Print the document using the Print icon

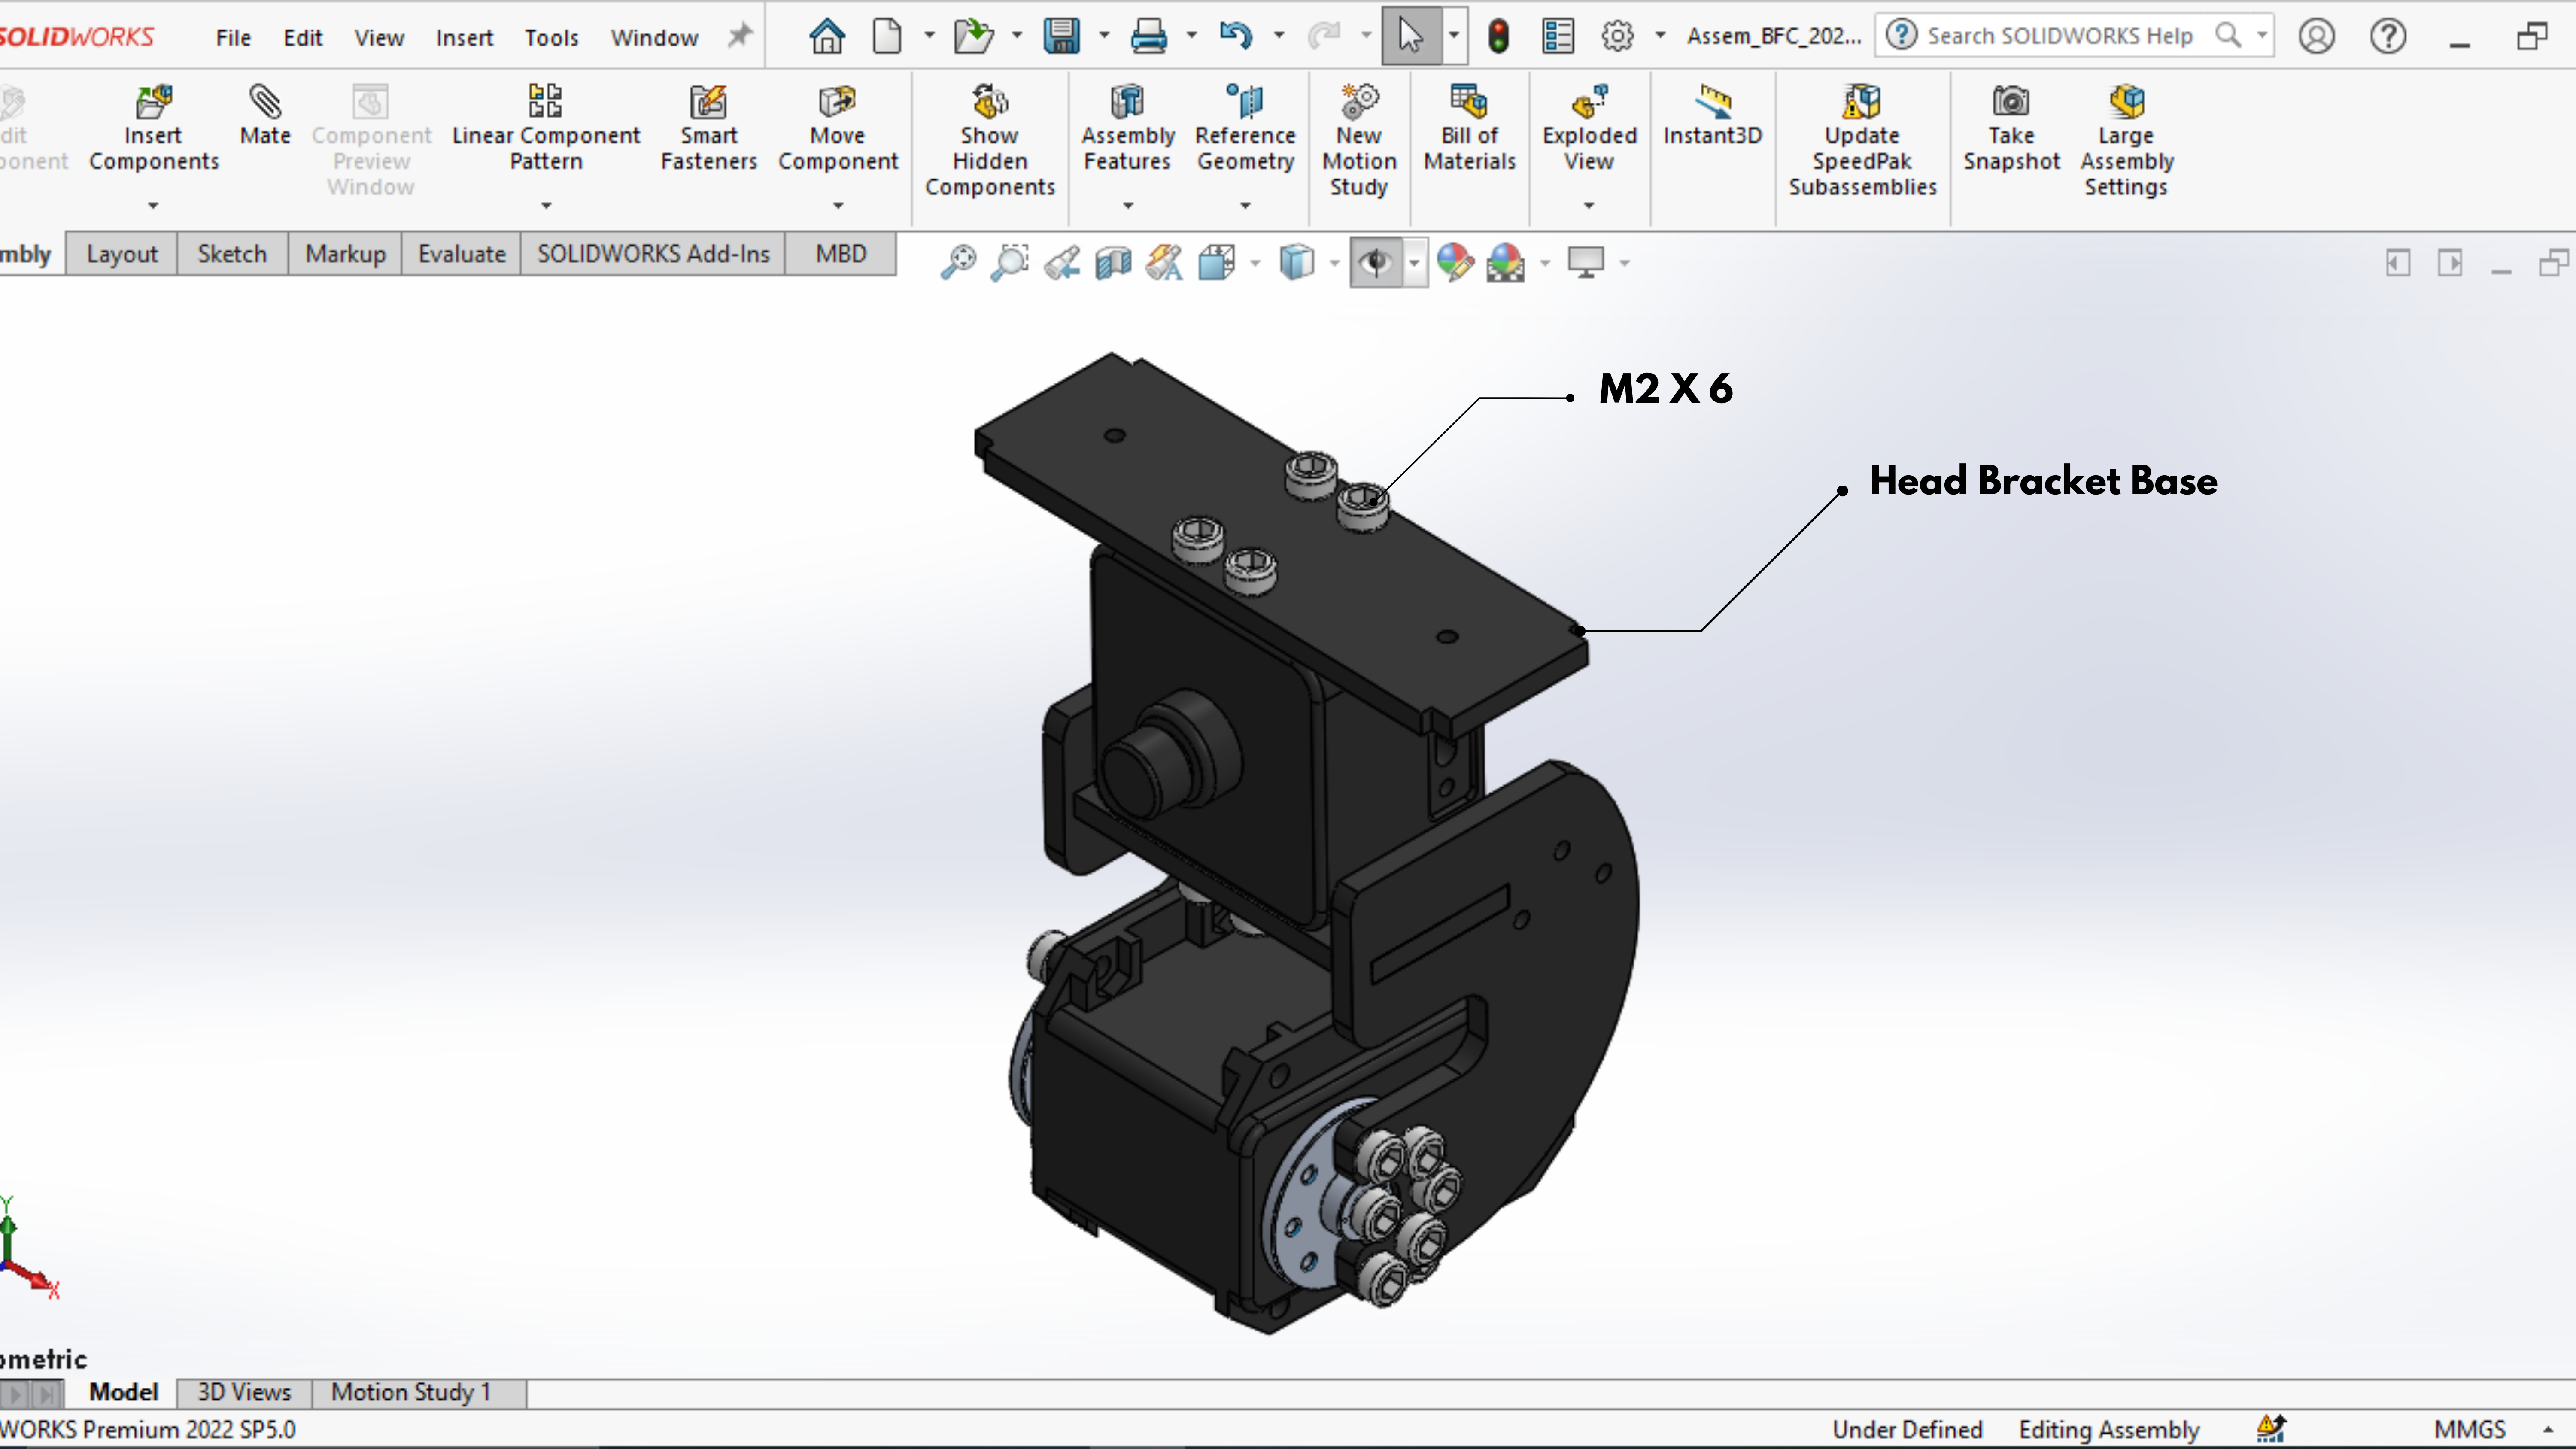(1148, 36)
